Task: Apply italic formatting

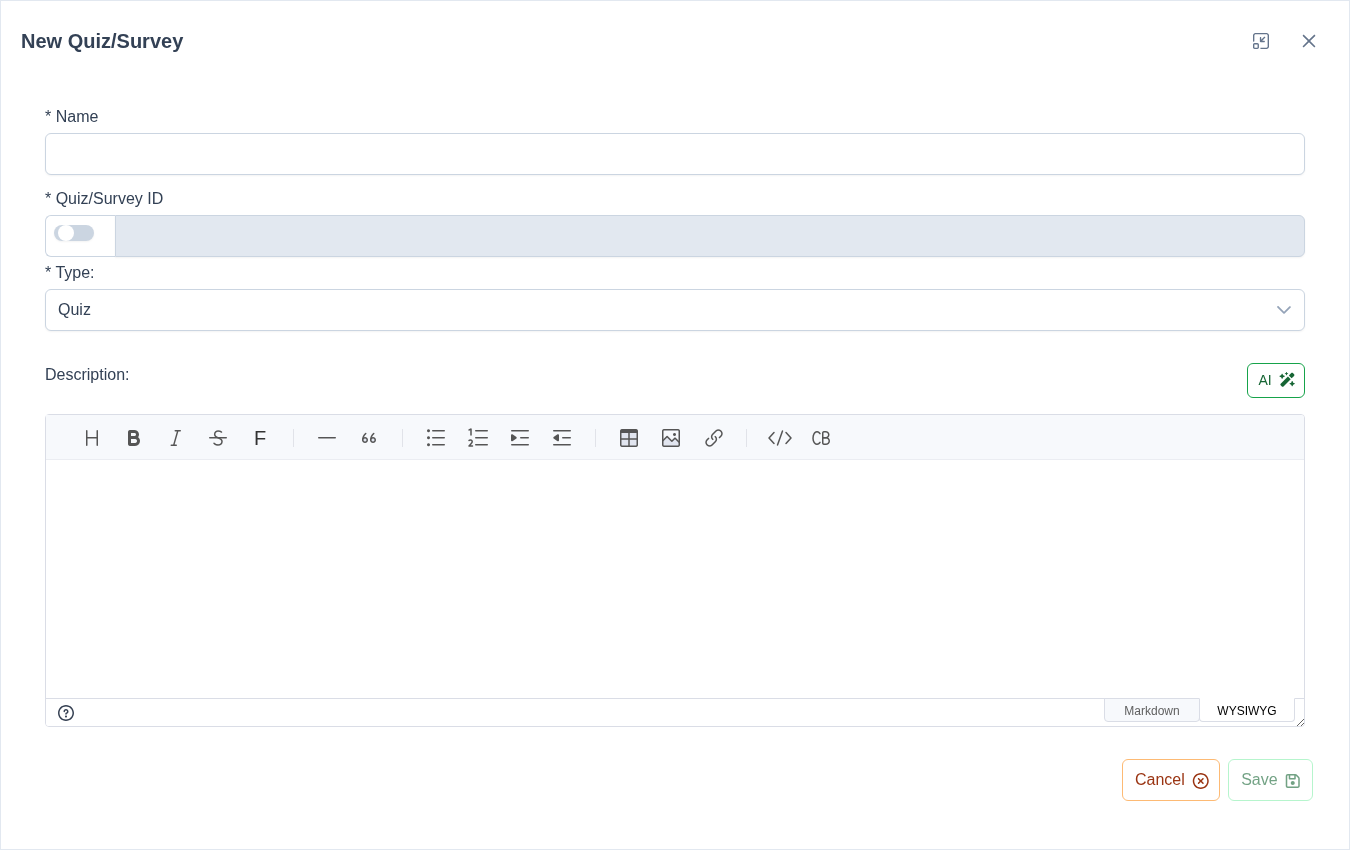Action: tap(176, 438)
